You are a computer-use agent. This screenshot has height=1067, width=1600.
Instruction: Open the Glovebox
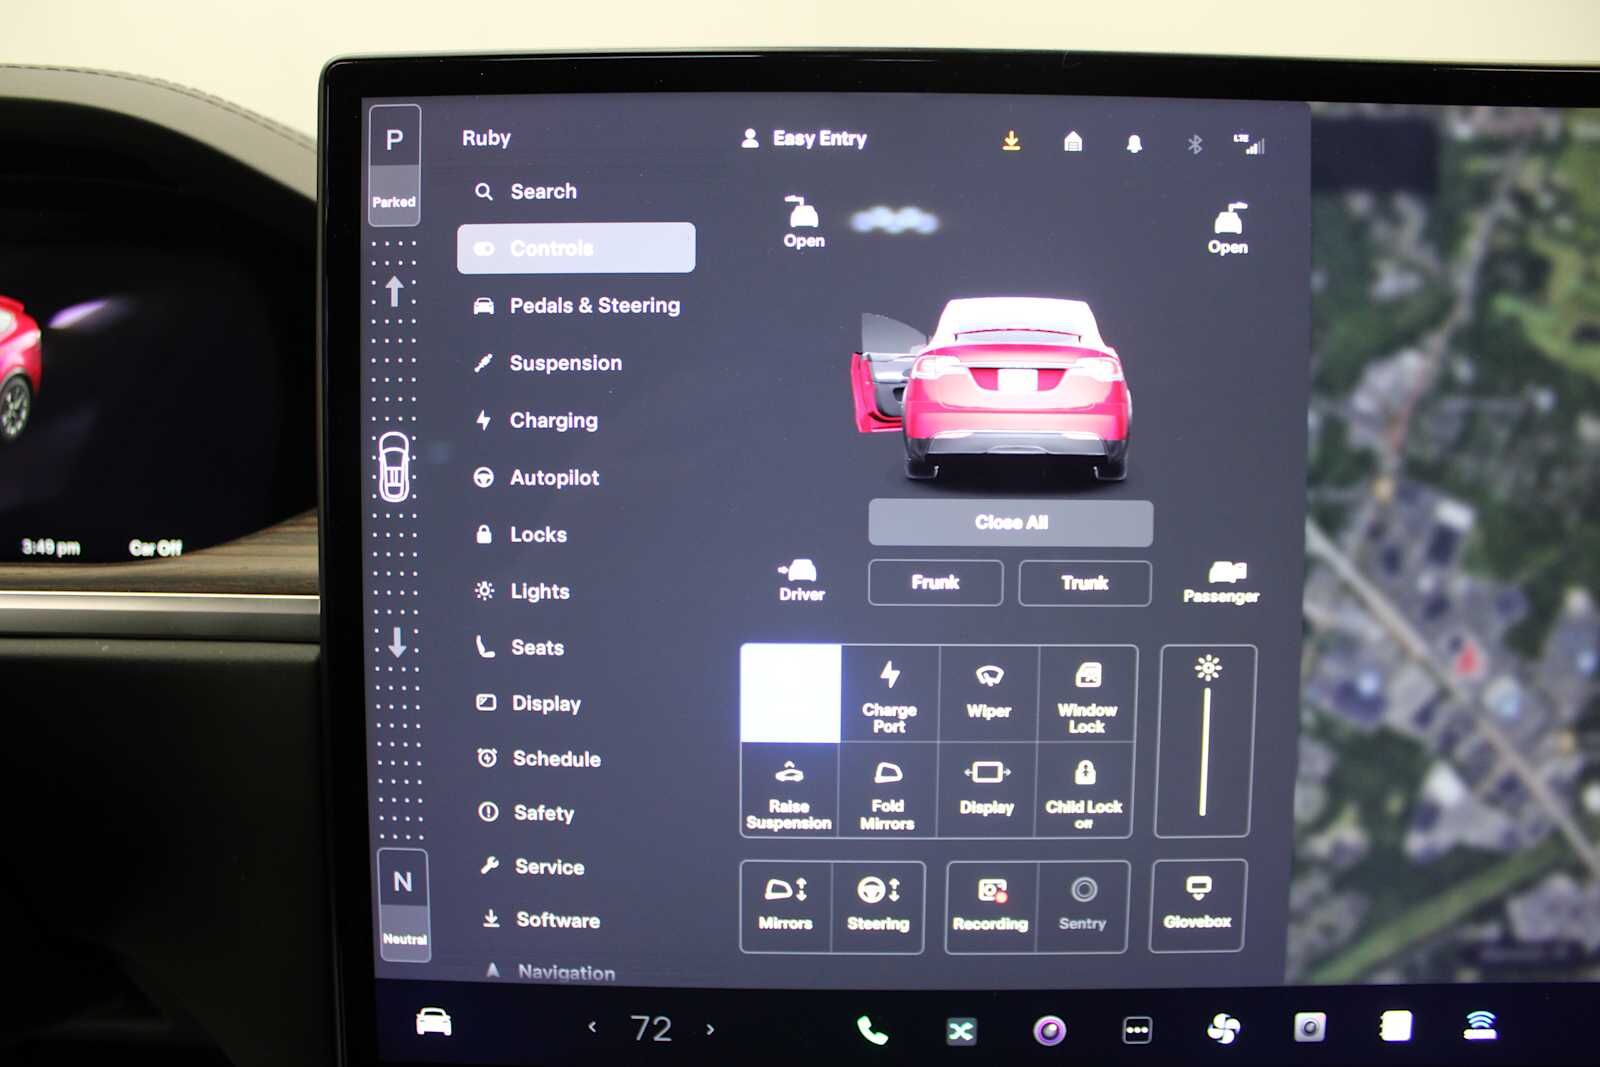tap(1197, 905)
